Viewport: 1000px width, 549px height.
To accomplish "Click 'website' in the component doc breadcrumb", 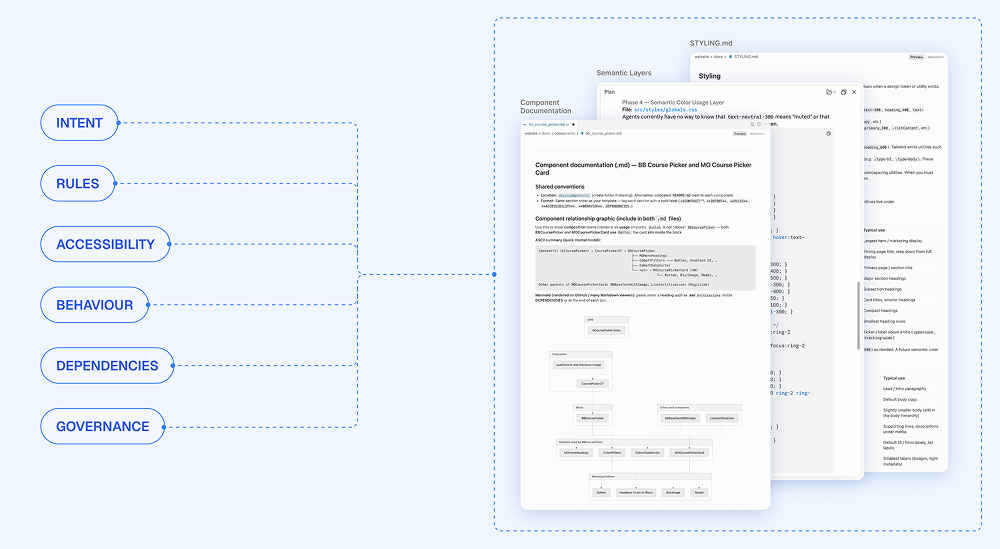I will 531,133.
